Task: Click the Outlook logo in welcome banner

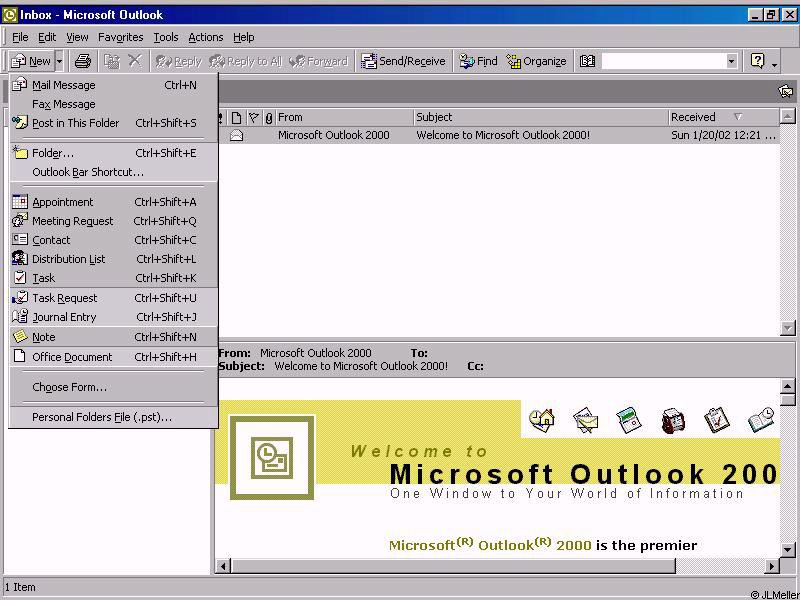Action: point(272,457)
